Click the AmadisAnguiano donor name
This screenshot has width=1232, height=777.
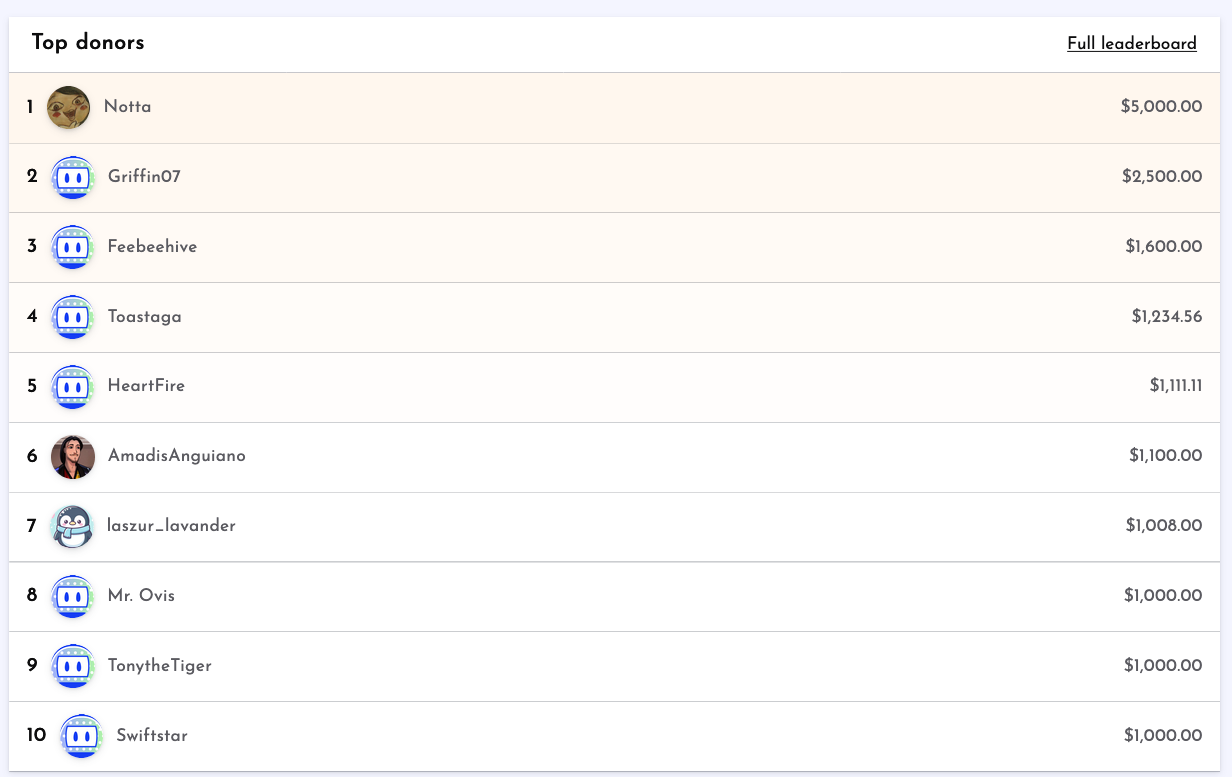(176, 456)
